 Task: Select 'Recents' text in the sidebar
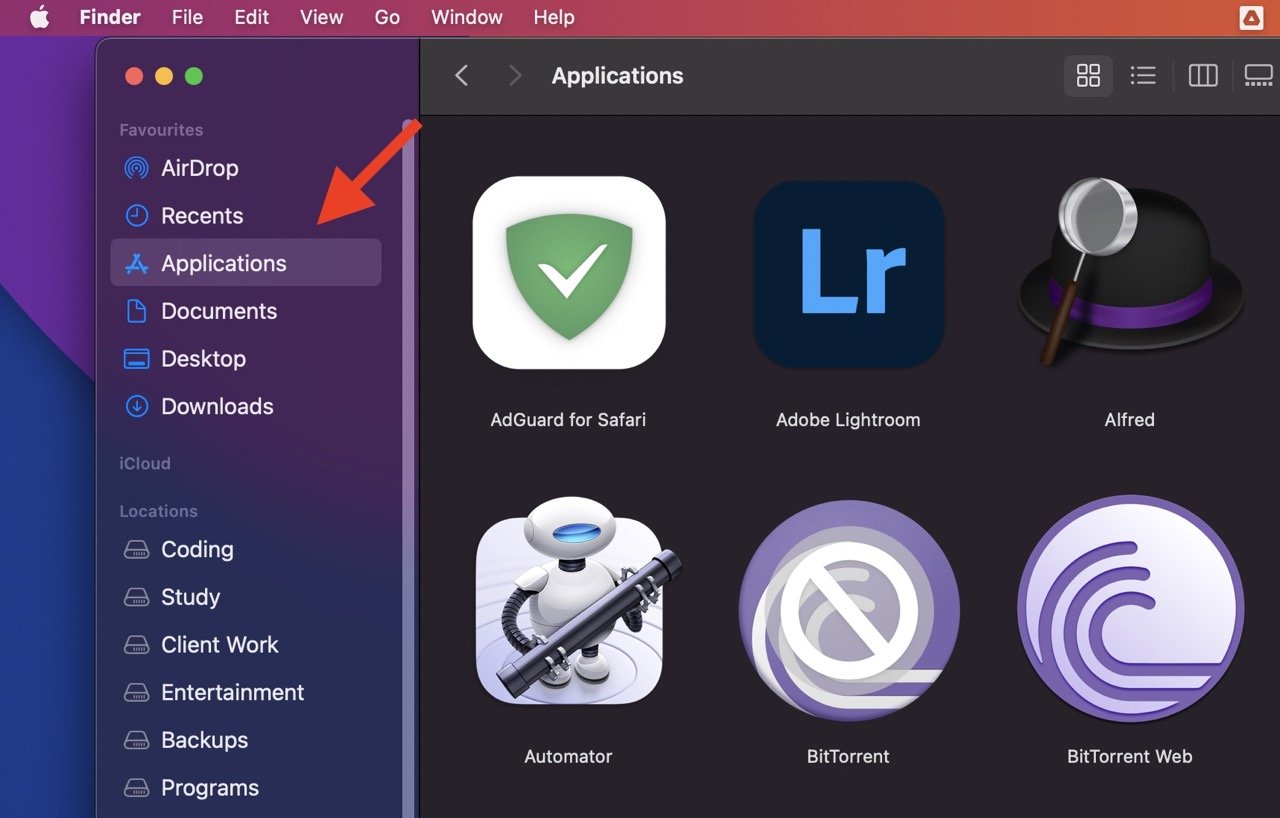click(202, 216)
